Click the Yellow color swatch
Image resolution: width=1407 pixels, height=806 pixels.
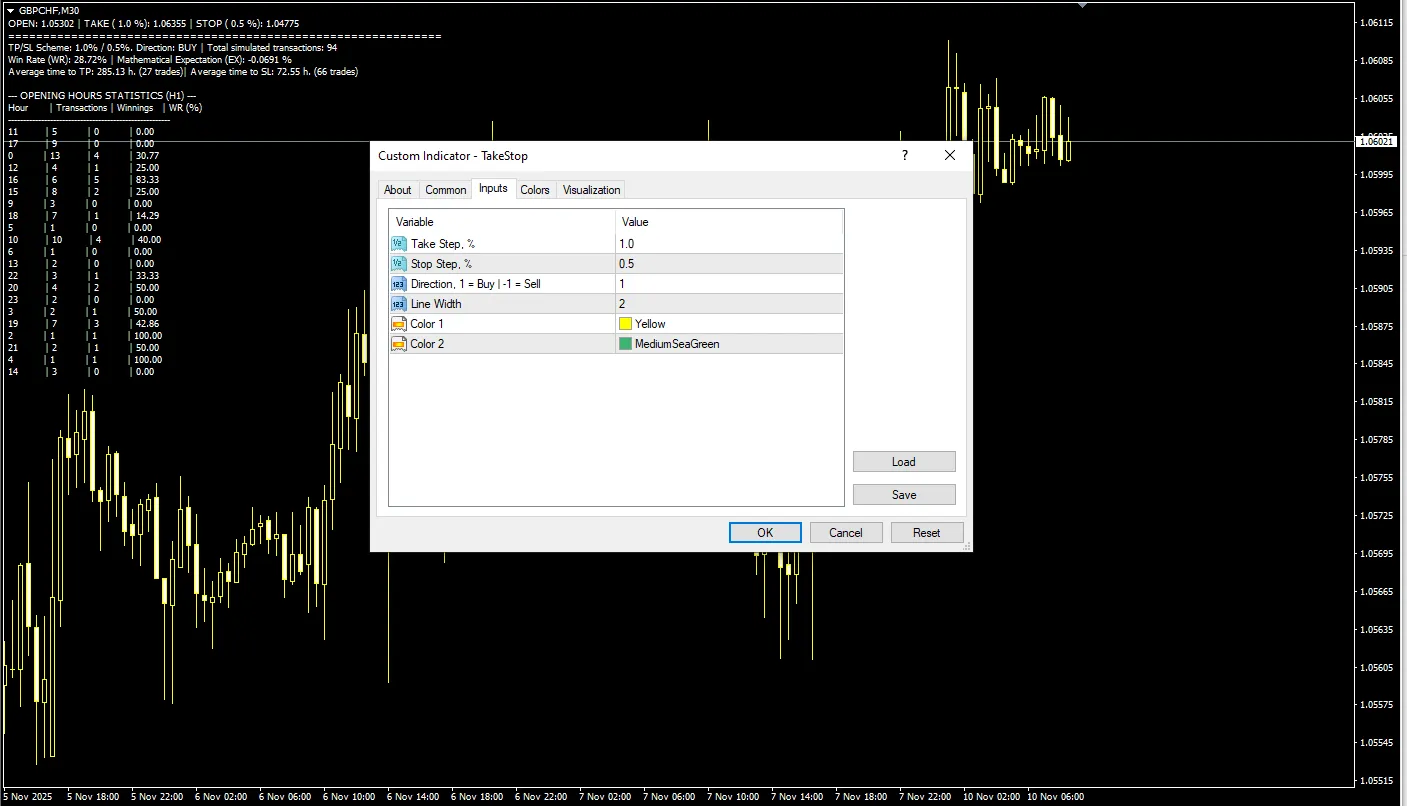tap(625, 324)
